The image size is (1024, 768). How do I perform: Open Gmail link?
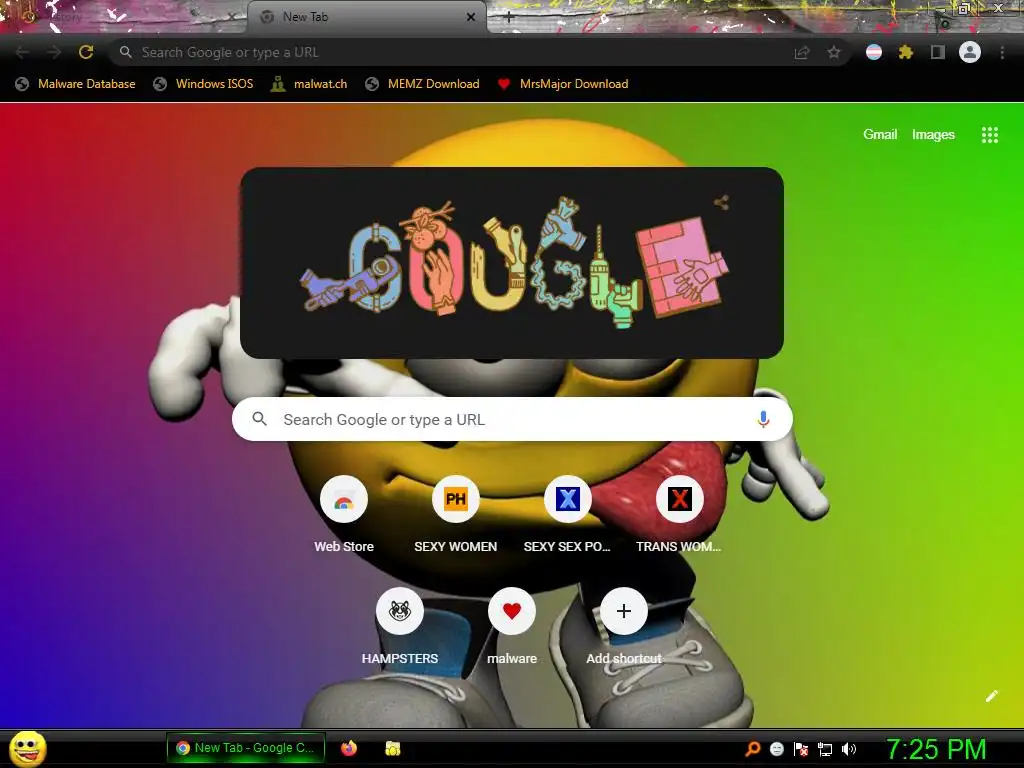pyautogui.click(x=880, y=135)
